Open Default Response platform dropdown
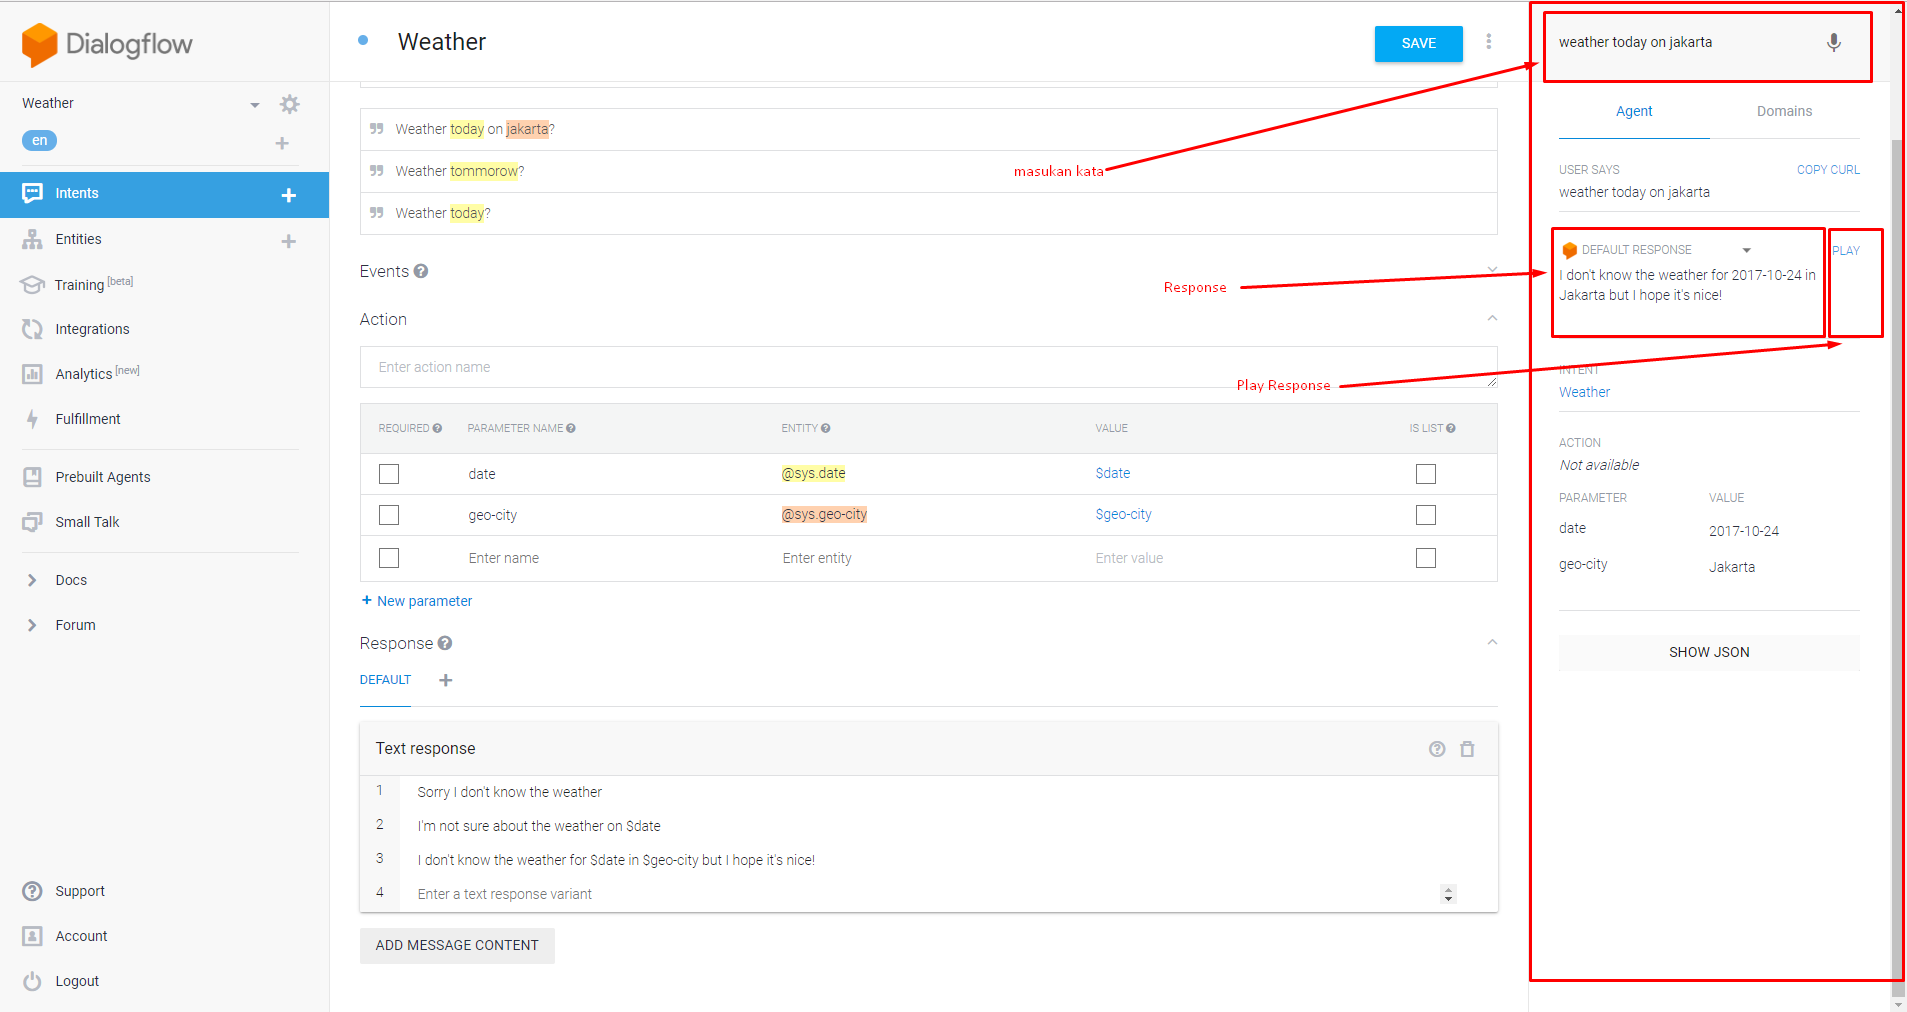Image resolution: width=1907 pixels, height=1012 pixels. click(x=1747, y=250)
